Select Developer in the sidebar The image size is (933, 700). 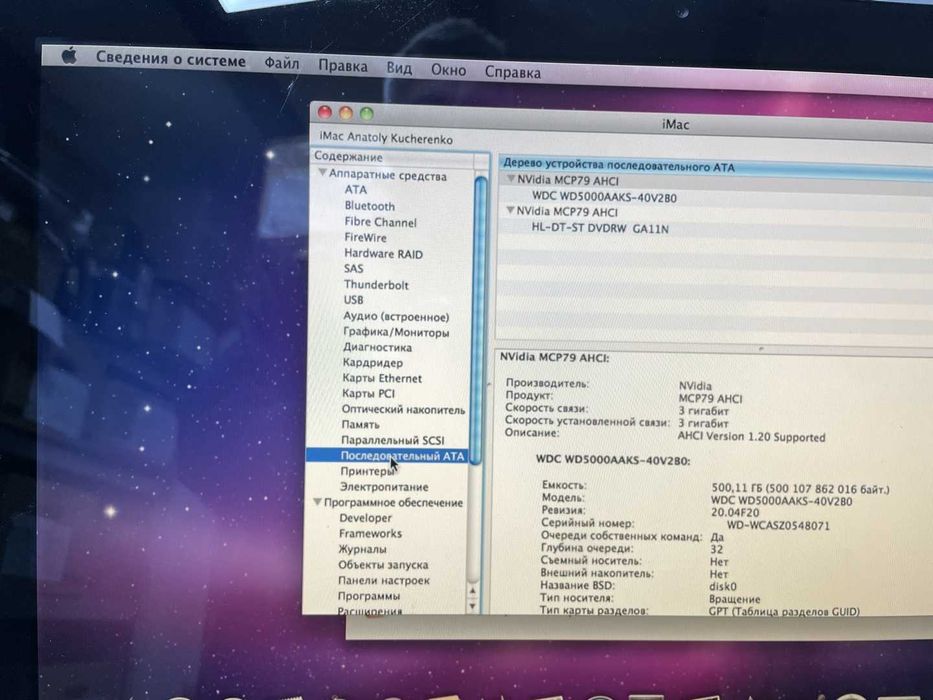coord(365,518)
